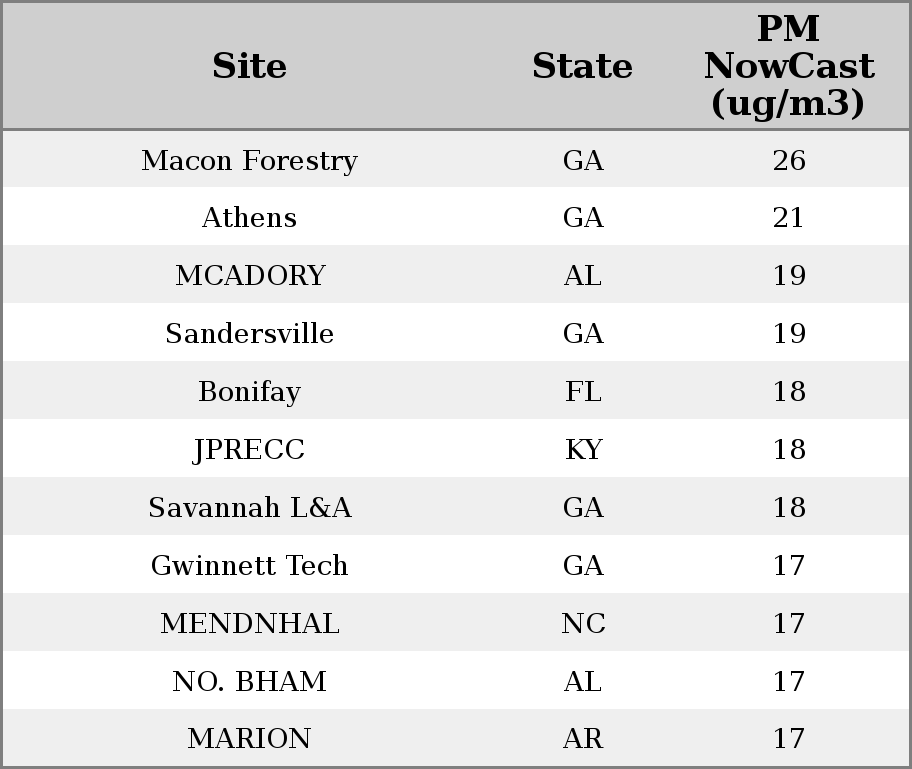Select the Macon Forestry site cell
This screenshot has height=769, width=912.
point(249,160)
